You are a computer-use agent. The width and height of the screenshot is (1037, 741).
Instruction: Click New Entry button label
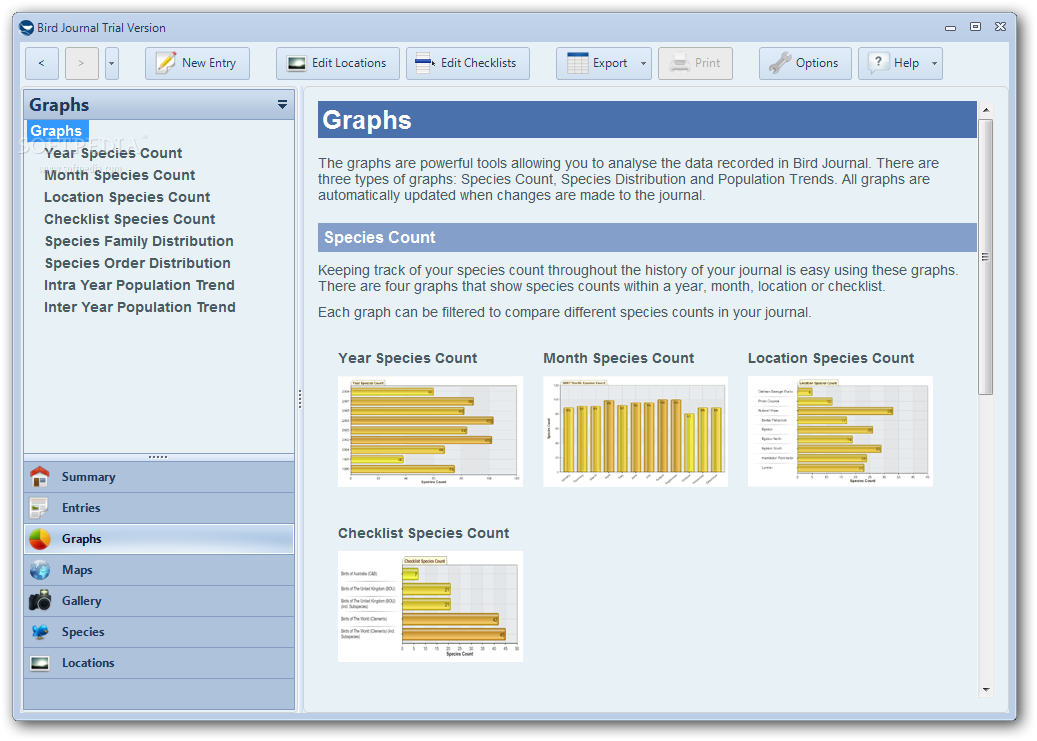[x=209, y=63]
